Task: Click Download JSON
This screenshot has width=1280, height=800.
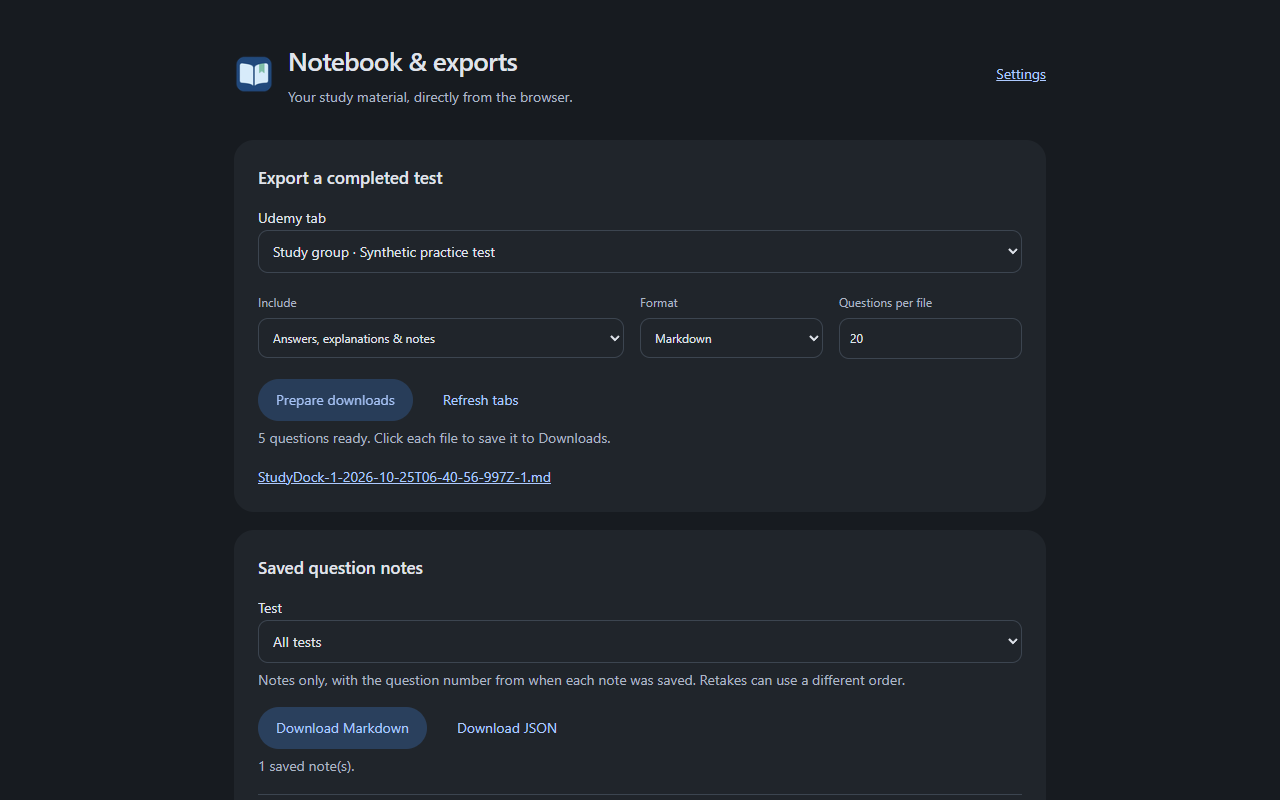Action: 507,728
